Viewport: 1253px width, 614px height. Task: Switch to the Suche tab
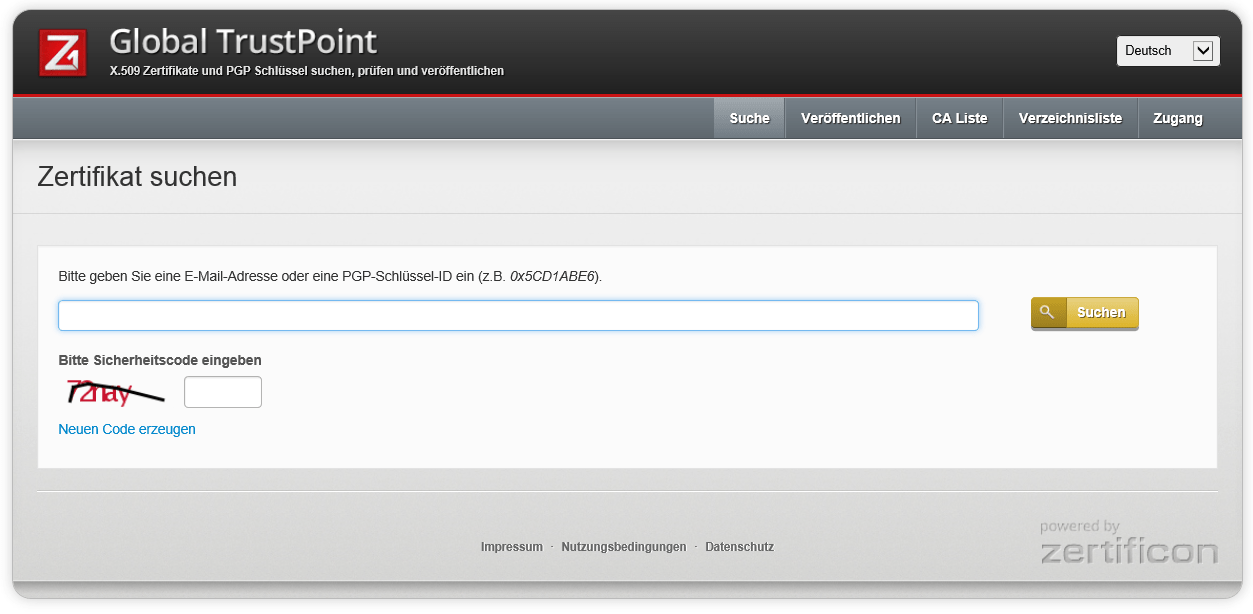(x=749, y=118)
